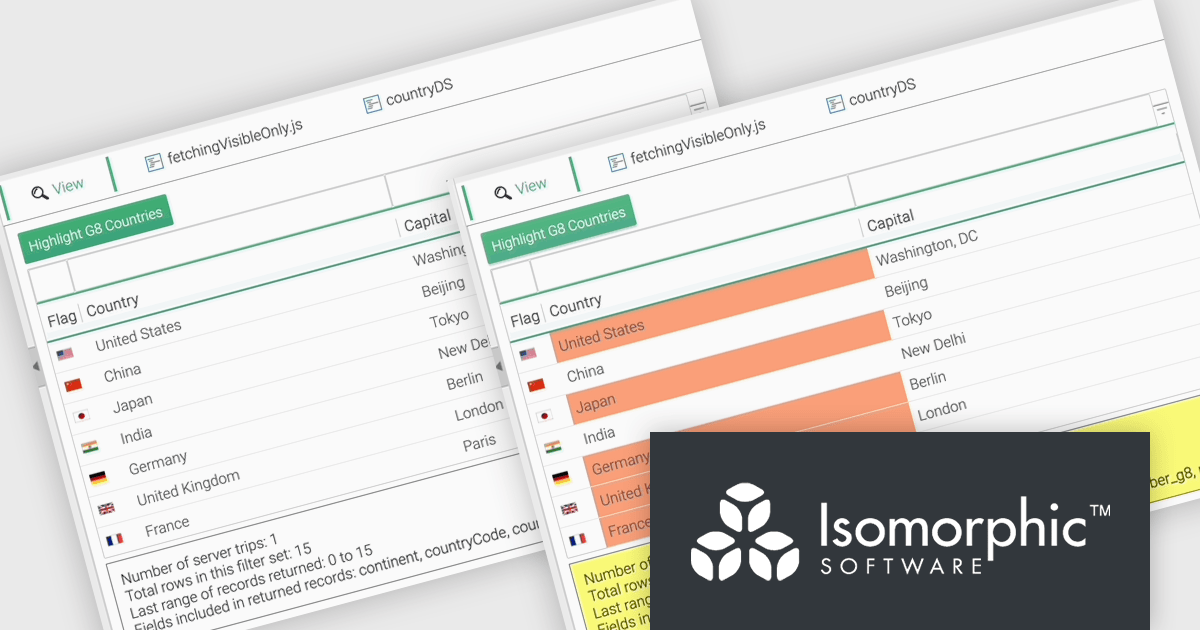This screenshot has height=630, width=1200.
Task: Click Capital column header, right grid
Action: [891, 222]
